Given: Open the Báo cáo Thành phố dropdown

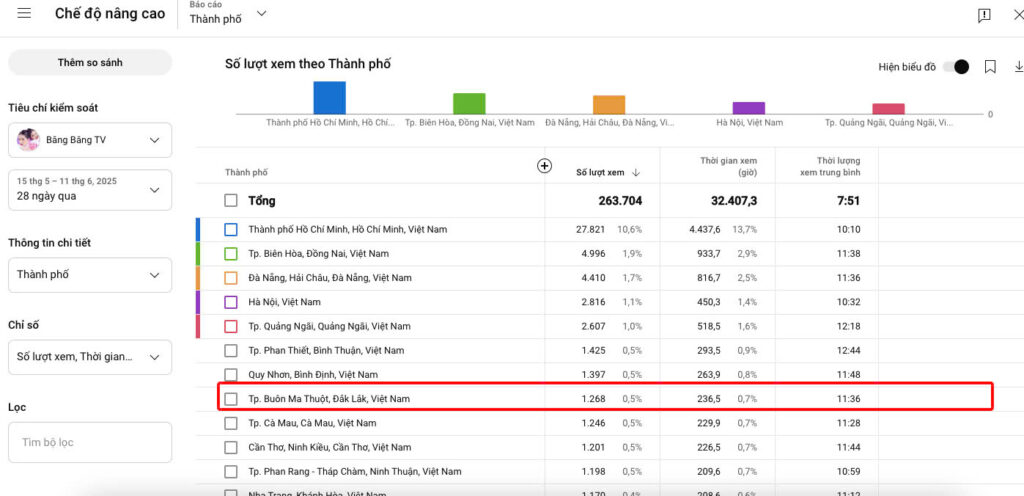Looking at the screenshot, I should pyautogui.click(x=228, y=14).
